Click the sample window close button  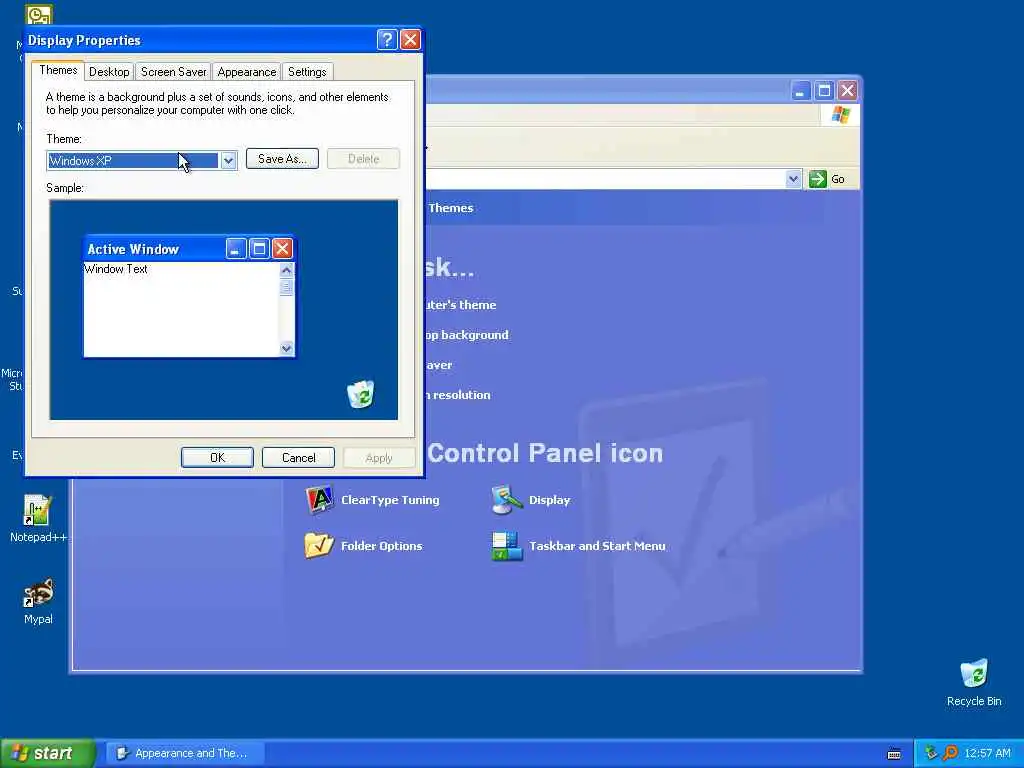tap(282, 248)
